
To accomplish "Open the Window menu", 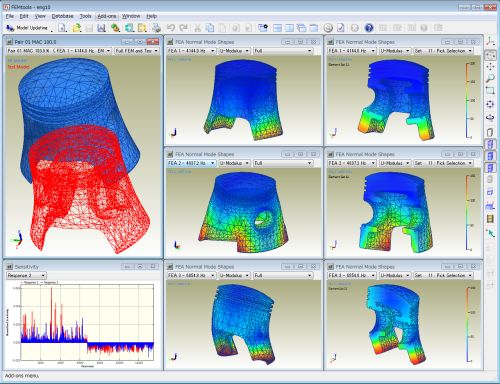I will [131, 16].
